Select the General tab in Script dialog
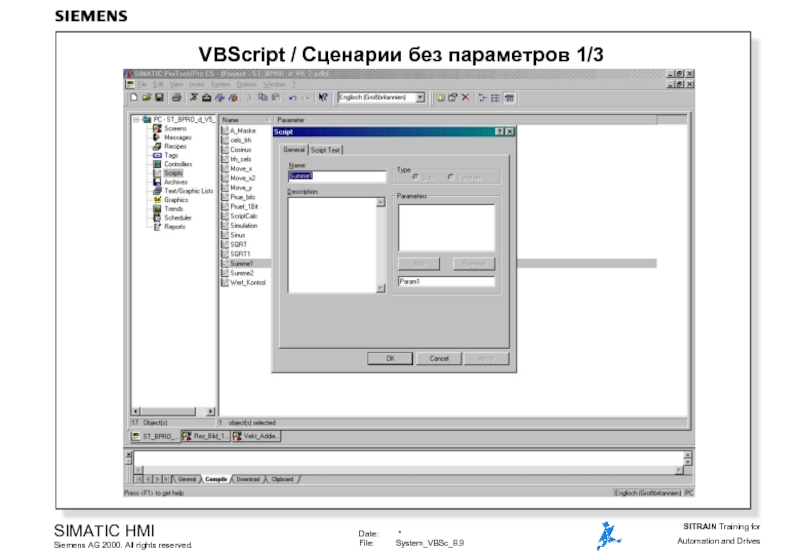 tap(294, 149)
